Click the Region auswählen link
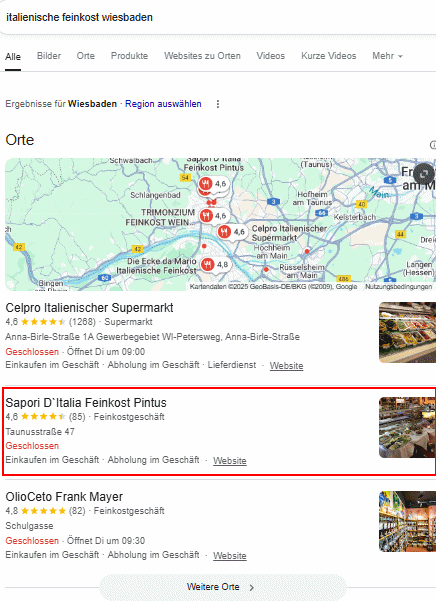This screenshot has height=601, width=436. pos(163,104)
